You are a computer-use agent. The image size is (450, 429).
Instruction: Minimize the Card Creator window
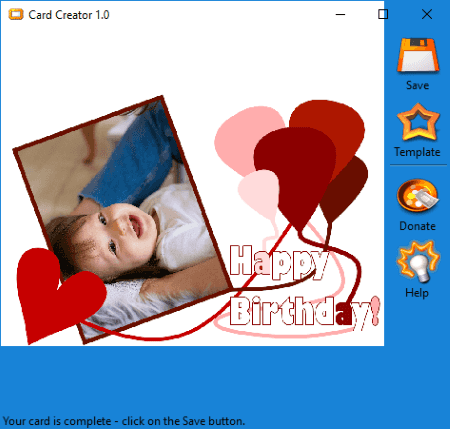(340, 14)
